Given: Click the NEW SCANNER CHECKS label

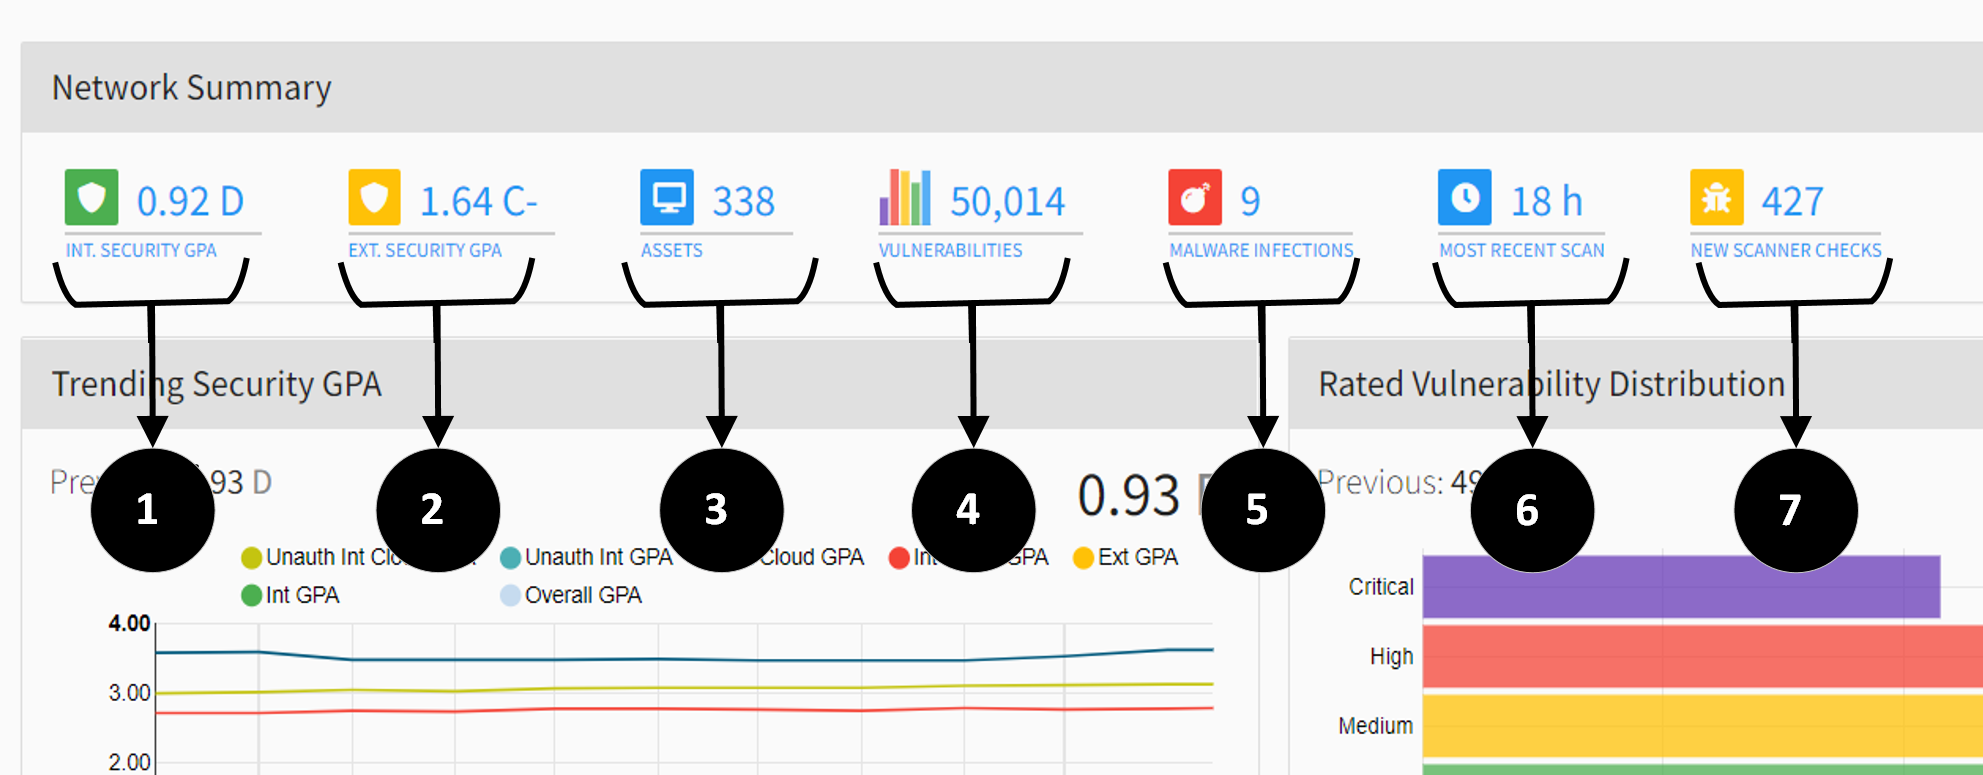Looking at the screenshot, I should (x=1786, y=250).
